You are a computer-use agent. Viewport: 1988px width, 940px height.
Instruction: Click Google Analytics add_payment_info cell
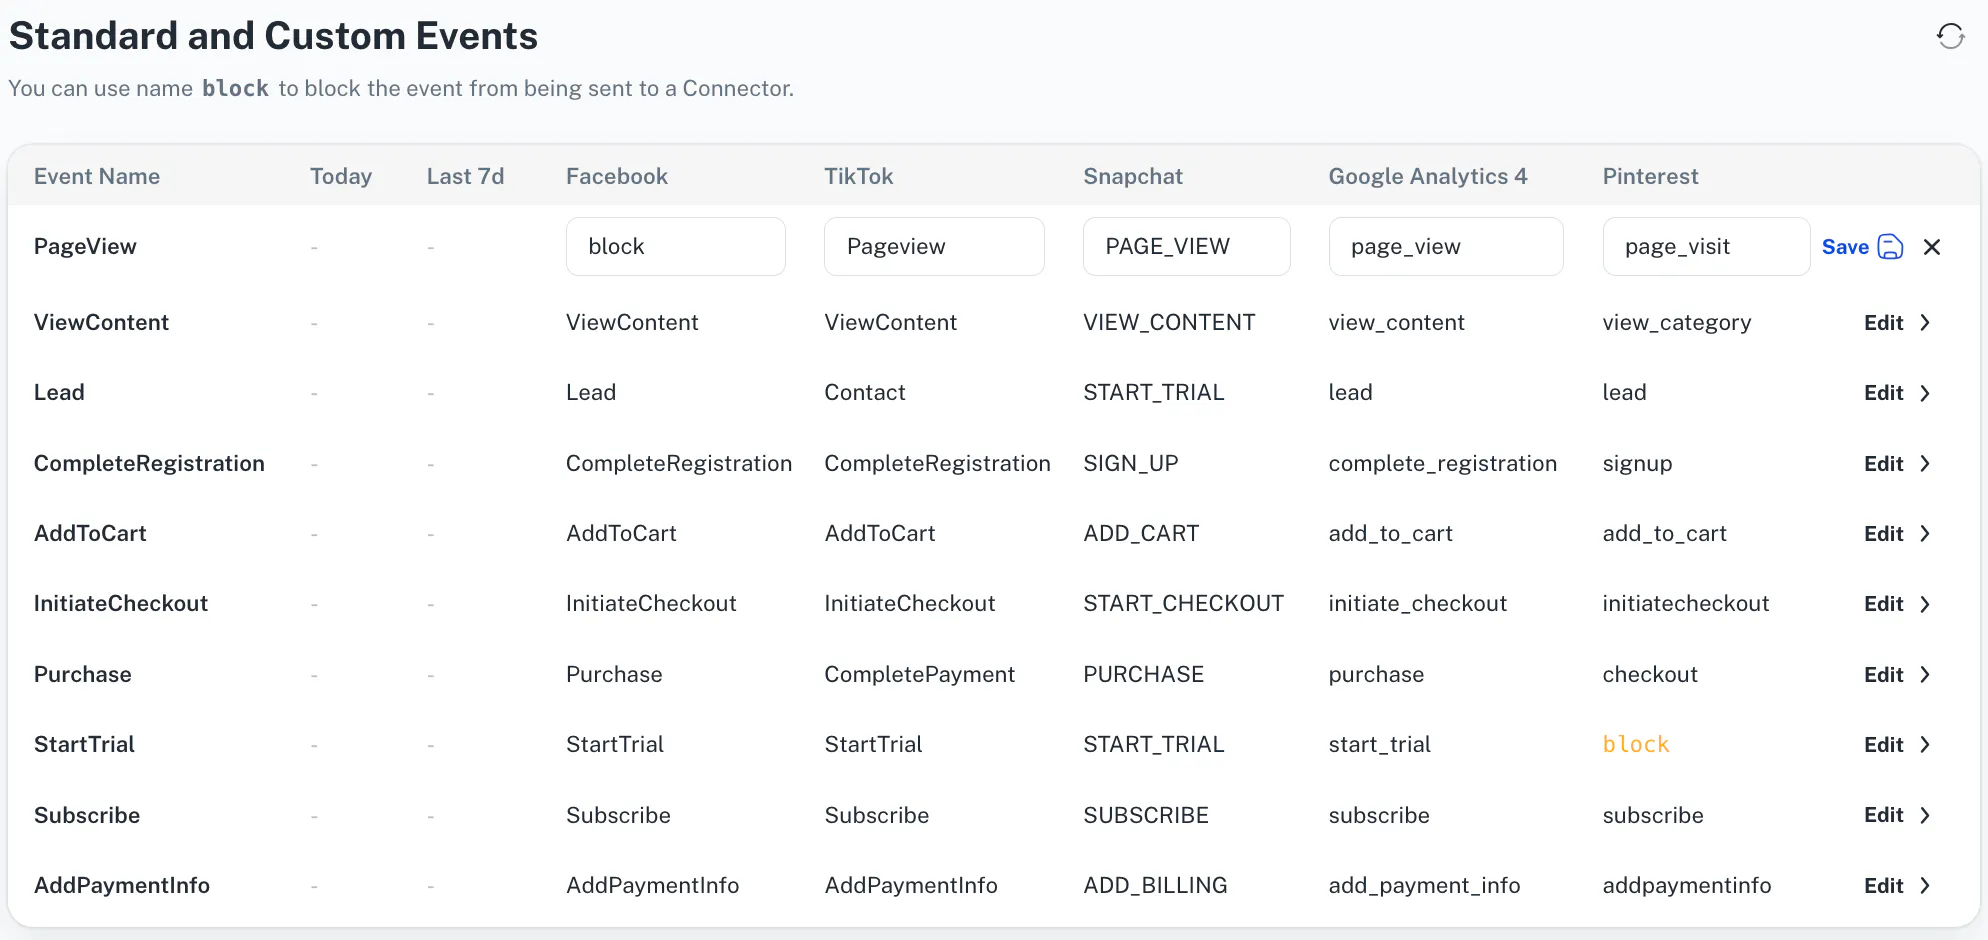(1425, 885)
